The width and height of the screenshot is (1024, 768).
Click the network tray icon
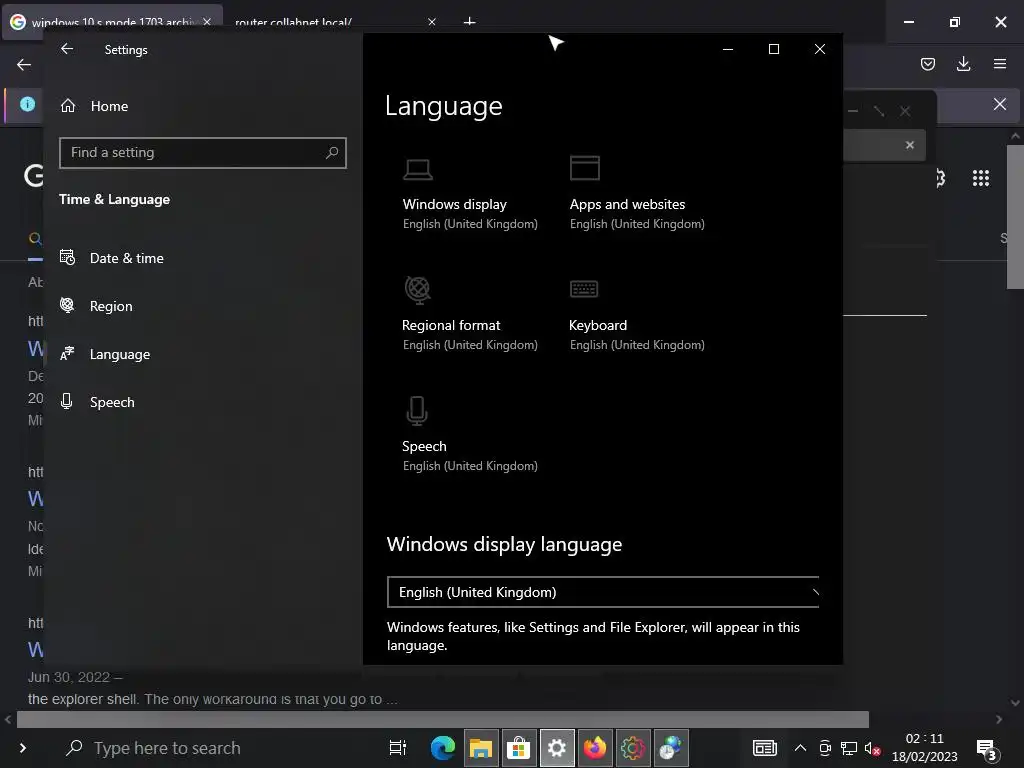tap(849, 748)
